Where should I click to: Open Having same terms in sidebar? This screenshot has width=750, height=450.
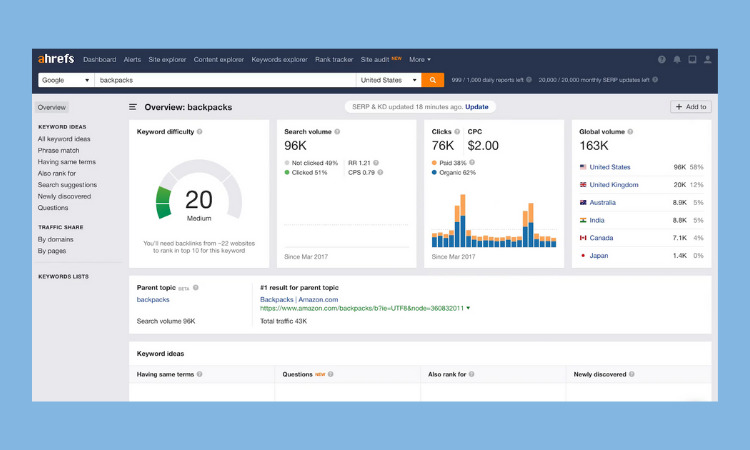(66, 162)
